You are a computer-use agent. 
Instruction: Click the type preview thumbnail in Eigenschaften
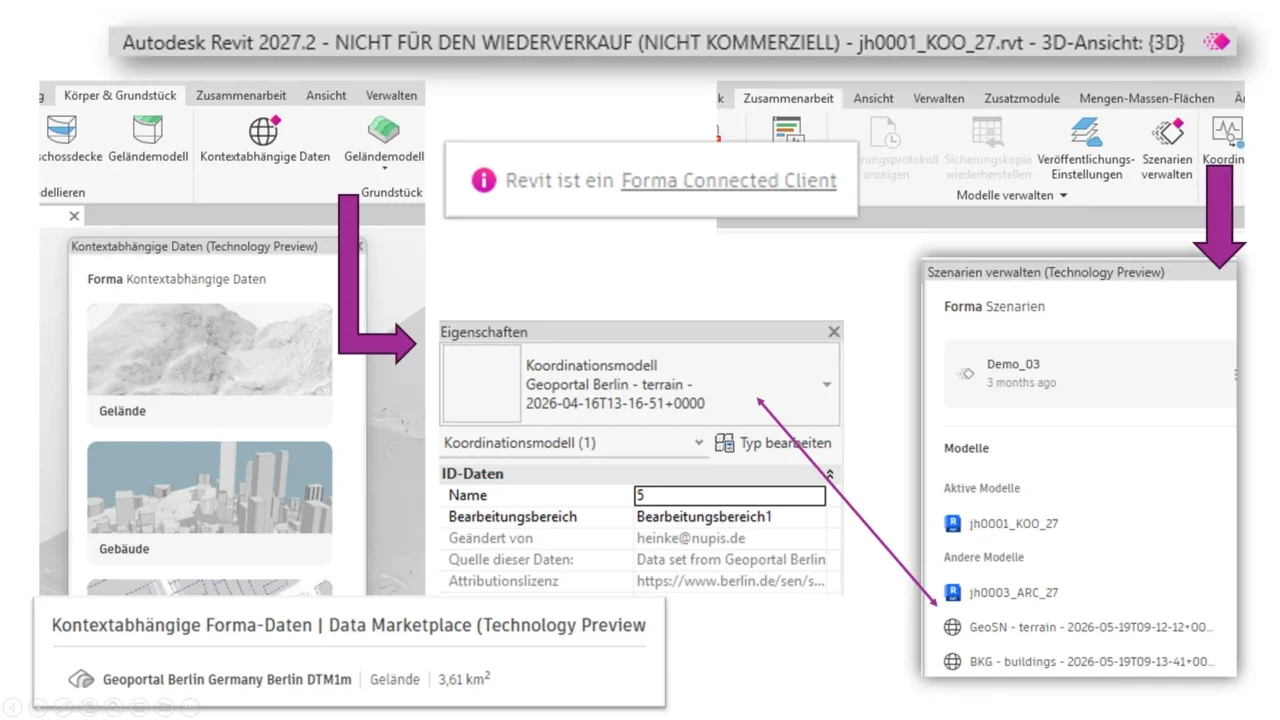tap(481, 384)
